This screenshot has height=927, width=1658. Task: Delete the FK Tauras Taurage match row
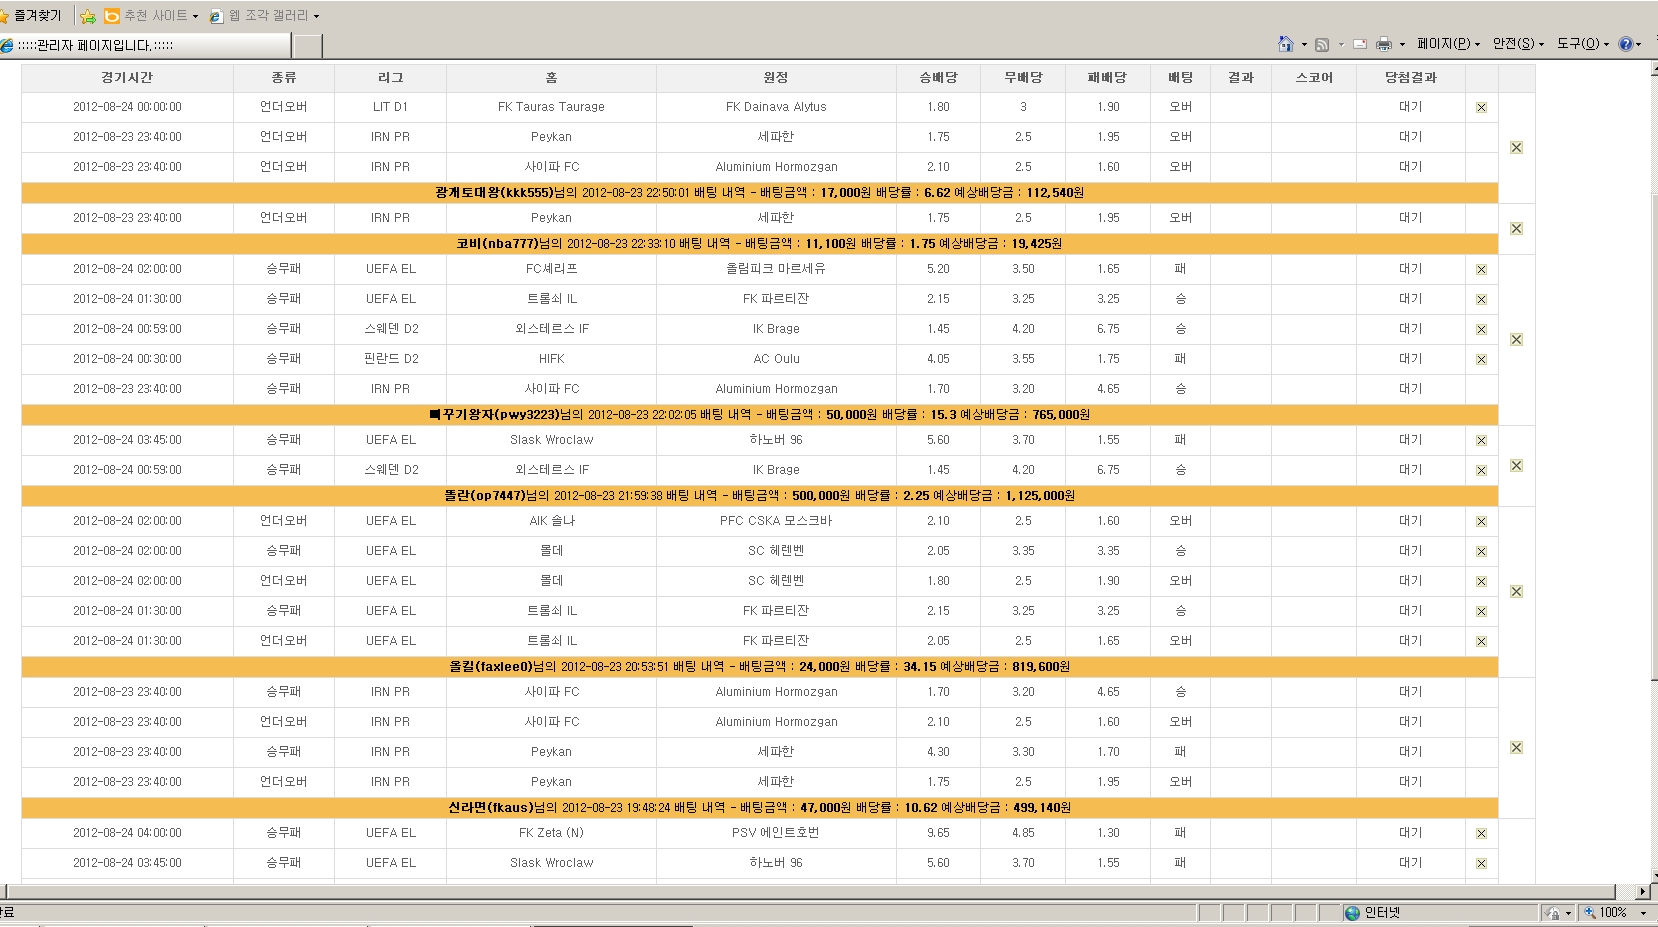click(x=1481, y=107)
